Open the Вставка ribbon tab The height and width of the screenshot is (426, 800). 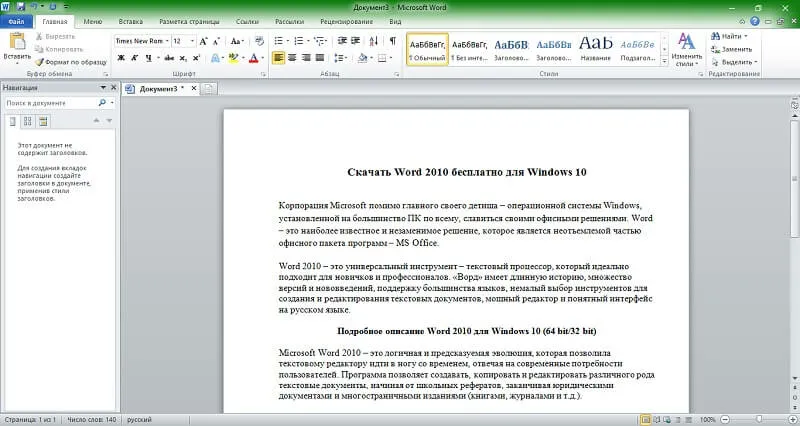click(130, 20)
